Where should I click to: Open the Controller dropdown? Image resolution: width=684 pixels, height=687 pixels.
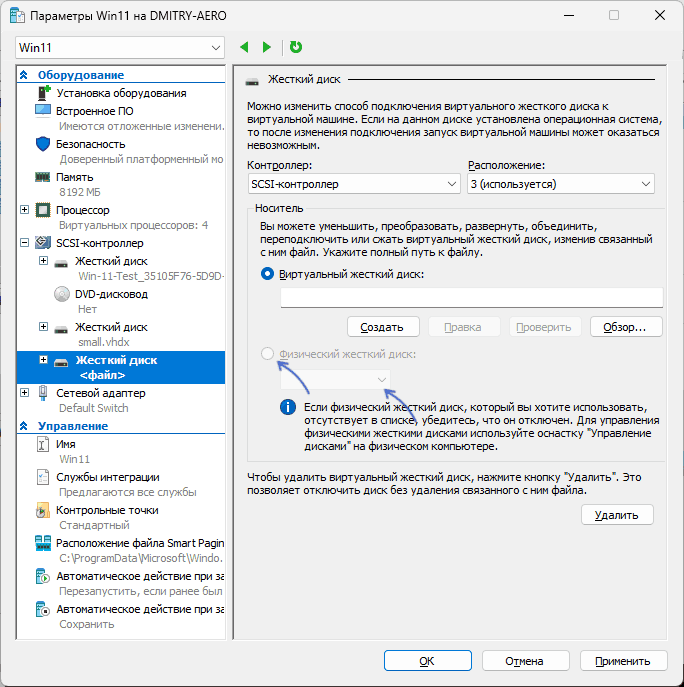click(x=354, y=184)
